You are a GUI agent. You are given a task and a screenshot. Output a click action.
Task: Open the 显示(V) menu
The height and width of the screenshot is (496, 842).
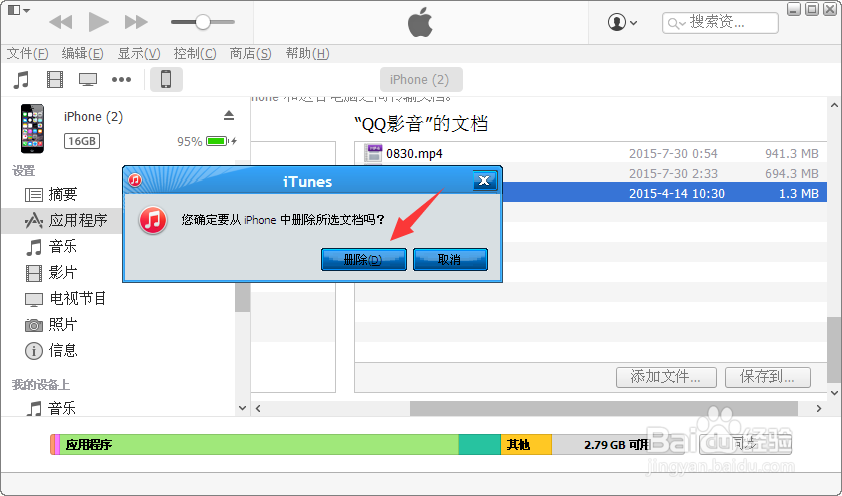(139, 54)
